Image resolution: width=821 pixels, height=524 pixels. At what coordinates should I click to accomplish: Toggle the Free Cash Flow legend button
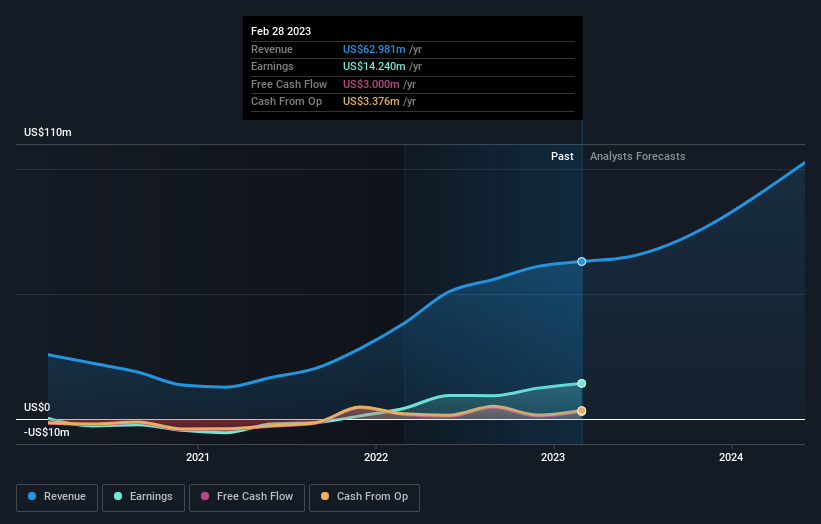coord(247,497)
